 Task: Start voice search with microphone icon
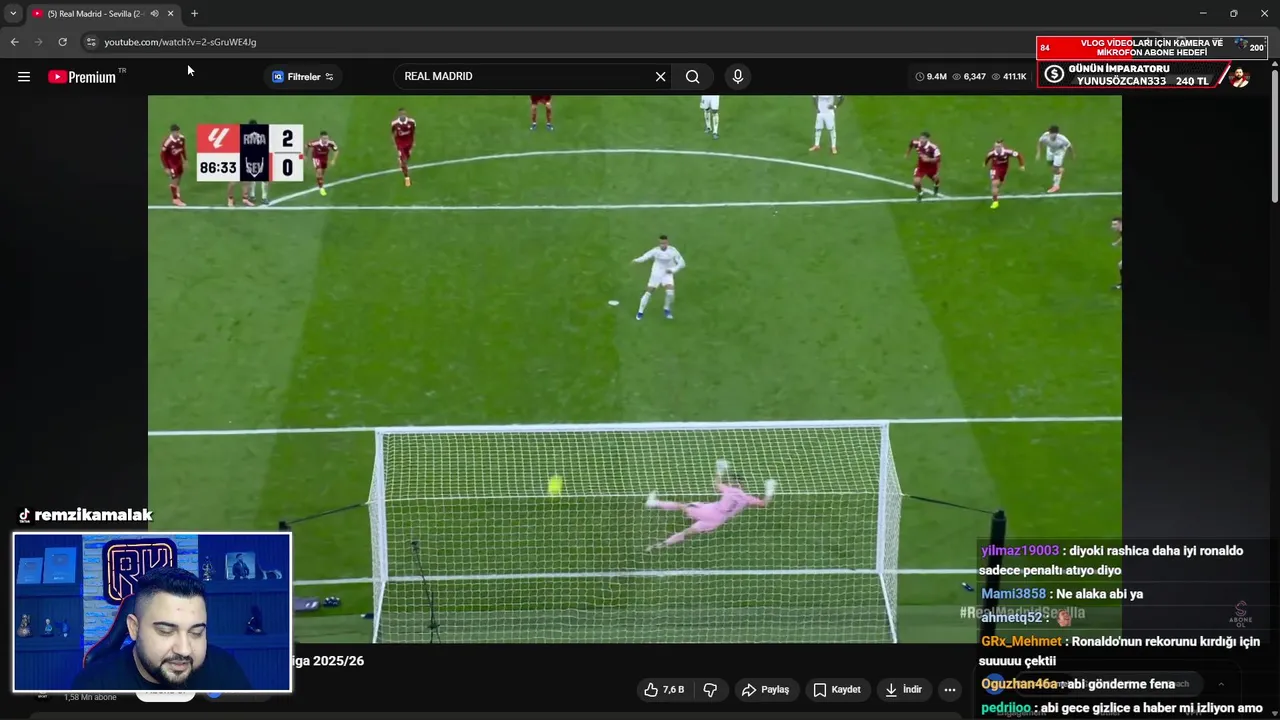pyautogui.click(x=737, y=77)
